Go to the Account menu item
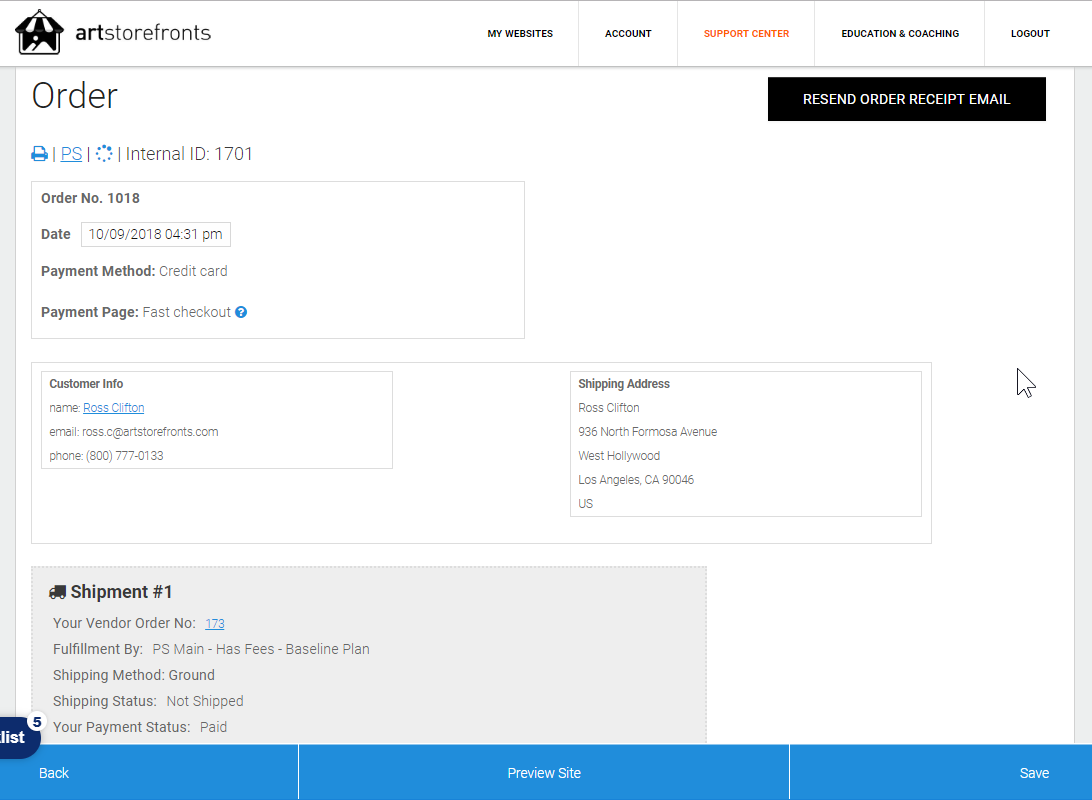1092x800 pixels. [x=628, y=34]
